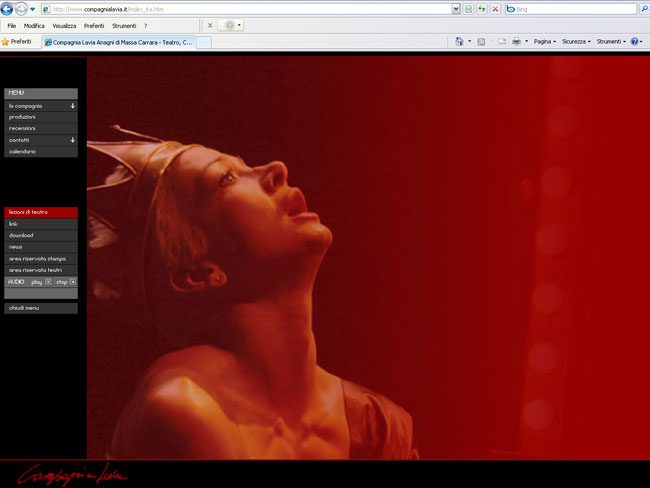Open the recent pages history dropdown arrow
Screen dimensions: 650x488
pos(32,9)
